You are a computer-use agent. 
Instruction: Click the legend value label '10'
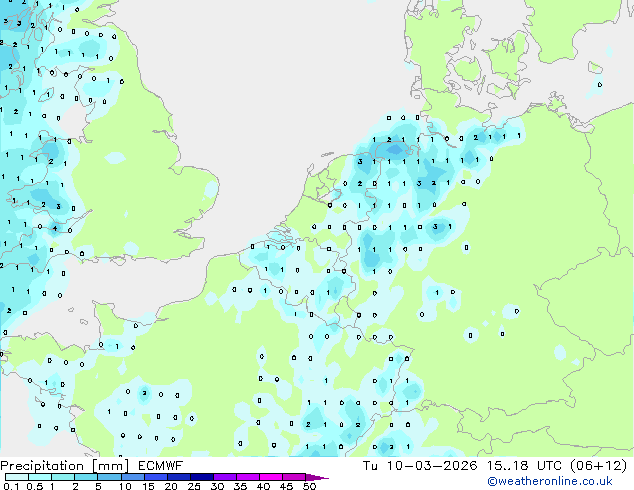click(125, 486)
